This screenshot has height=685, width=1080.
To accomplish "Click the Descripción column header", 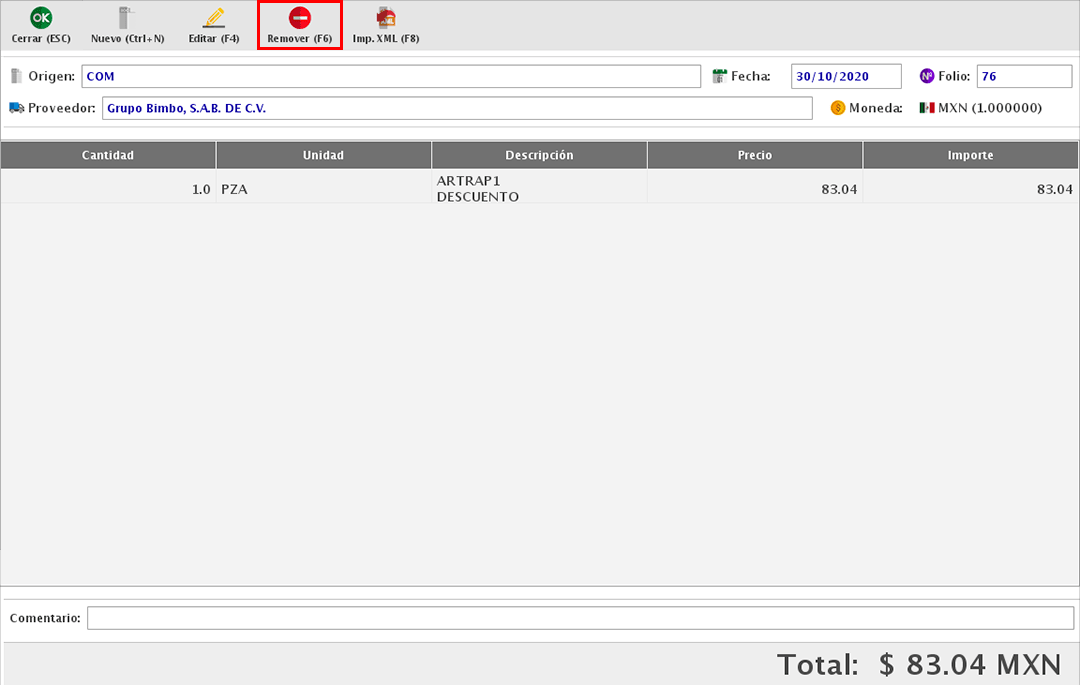I will tap(539, 155).
